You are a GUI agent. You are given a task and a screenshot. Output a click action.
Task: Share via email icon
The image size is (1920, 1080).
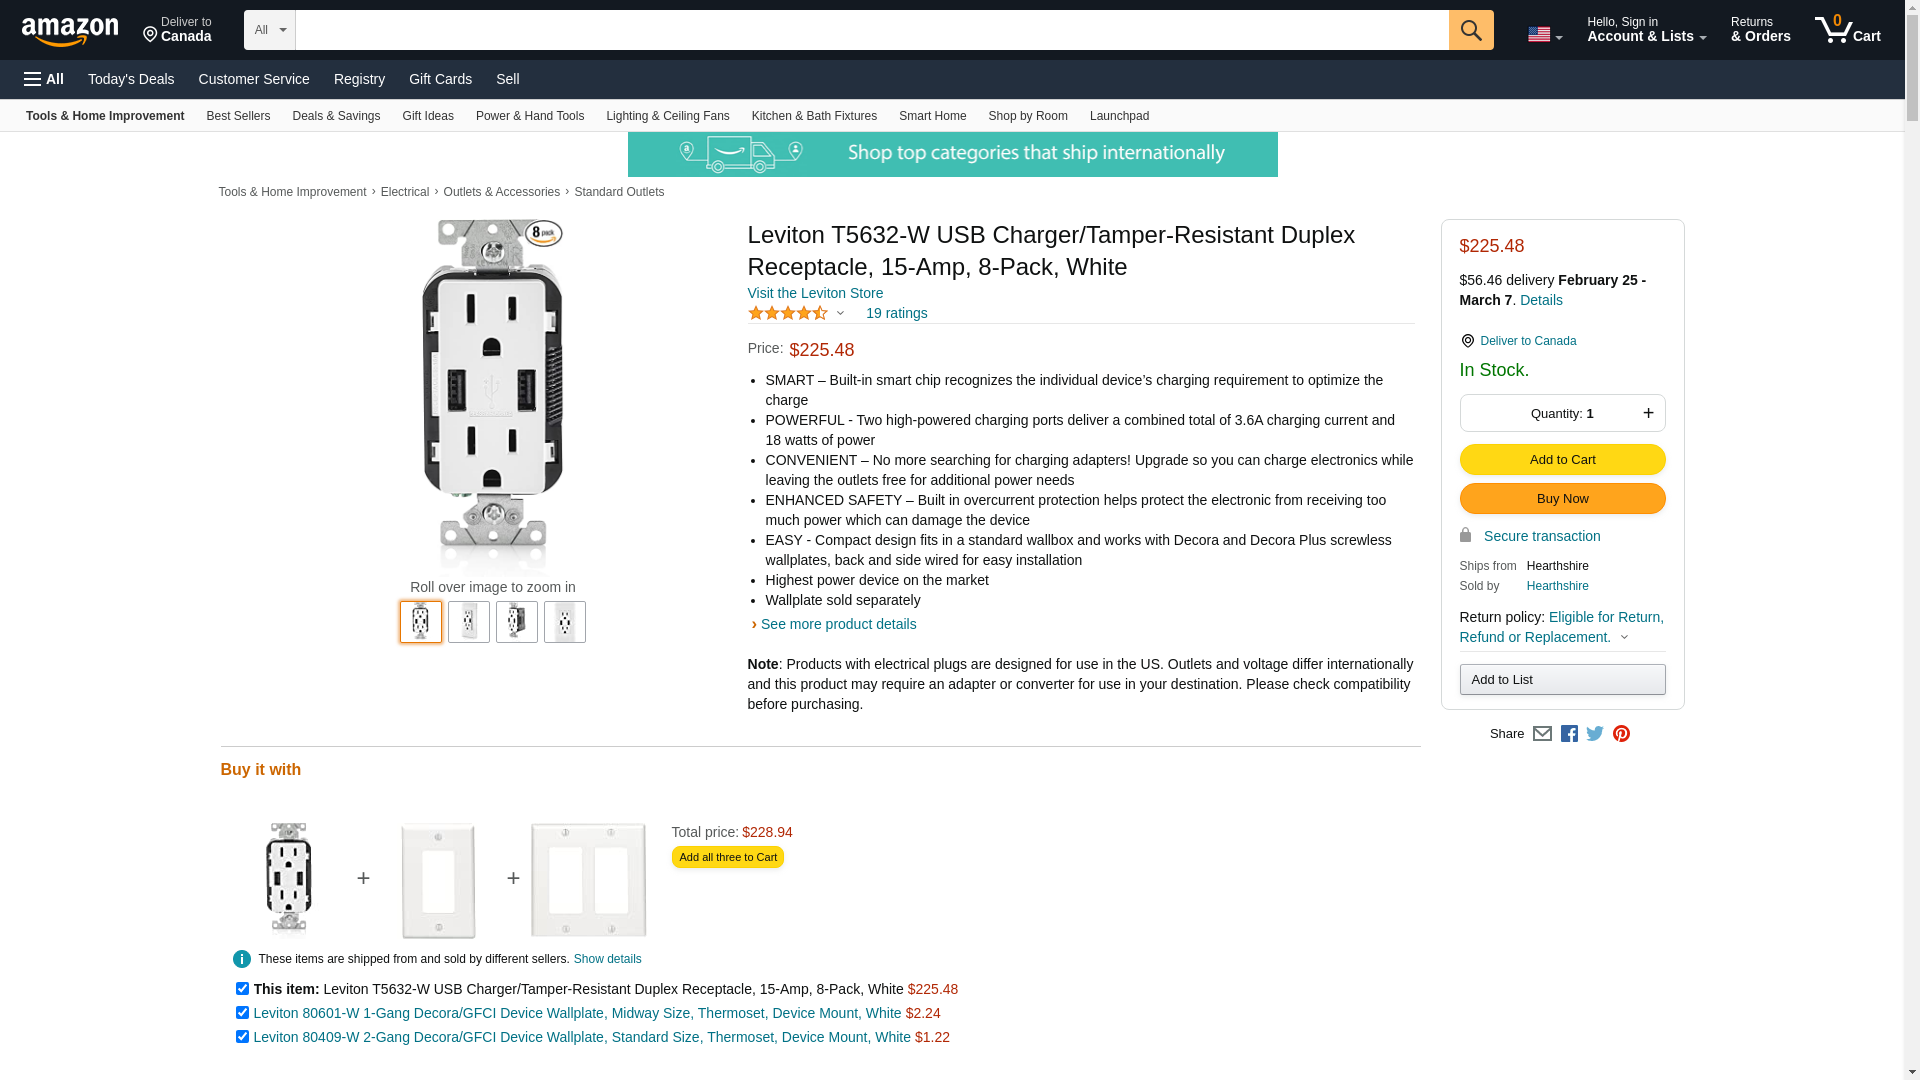click(1542, 734)
